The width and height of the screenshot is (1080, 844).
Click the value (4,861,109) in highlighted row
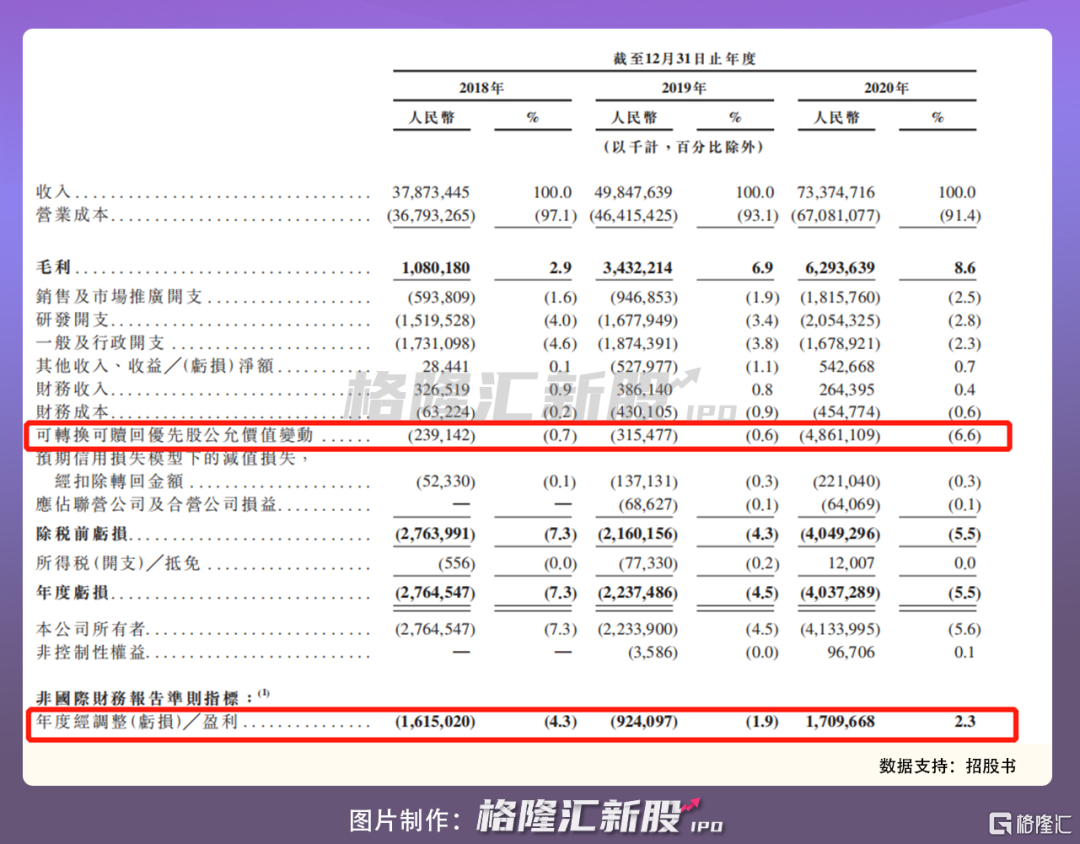[840, 435]
